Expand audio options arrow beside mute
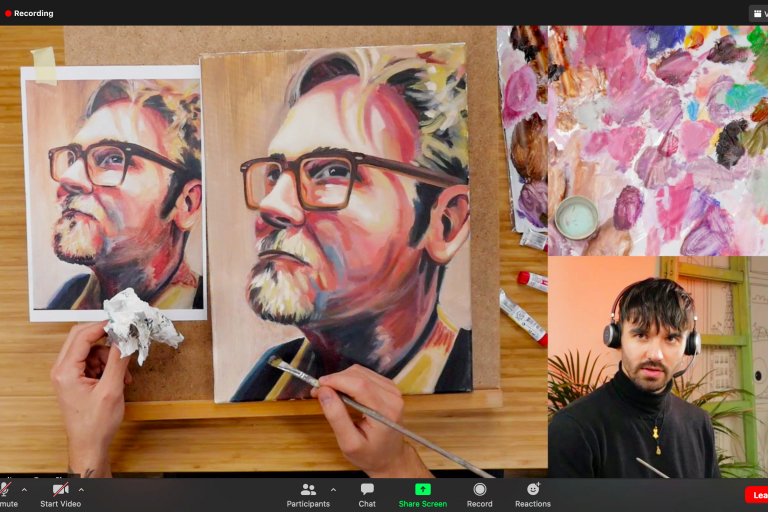The height and width of the screenshot is (512, 768). pyautogui.click(x=24, y=490)
